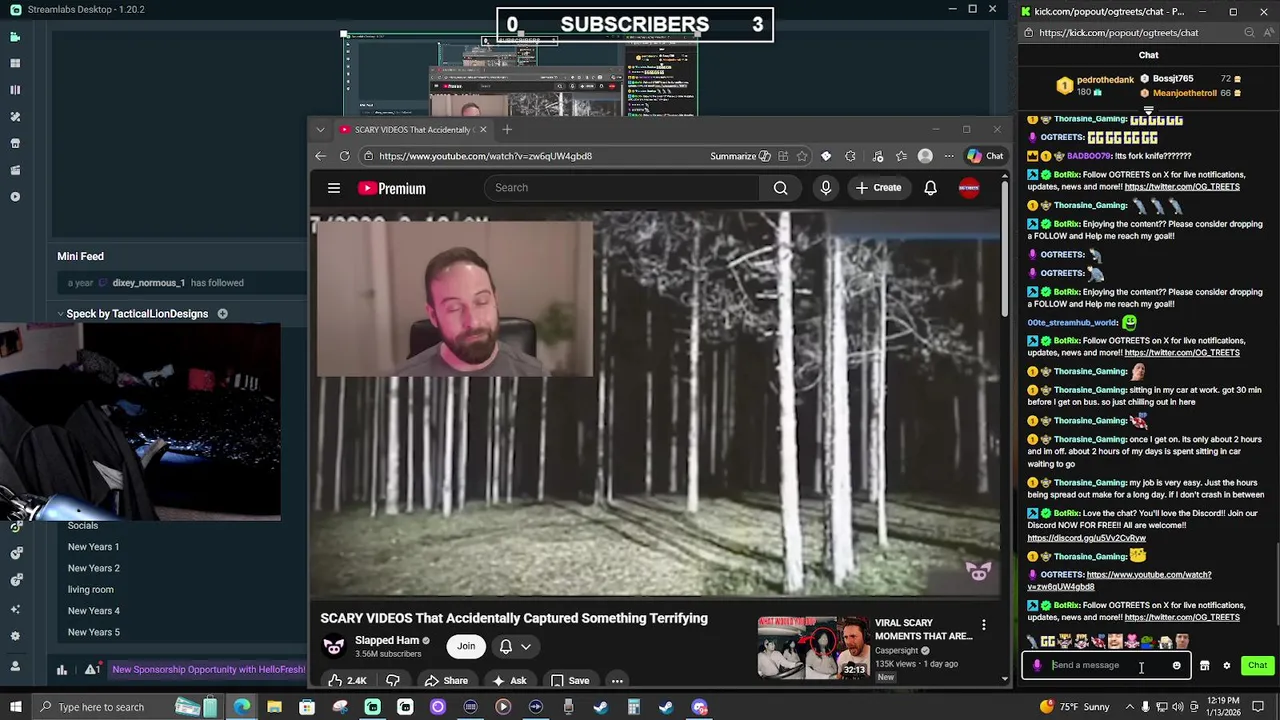Image resolution: width=1280 pixels, height=720 pixels.
Task: Click the YouTube Premium logo
Action: (392, 188)
